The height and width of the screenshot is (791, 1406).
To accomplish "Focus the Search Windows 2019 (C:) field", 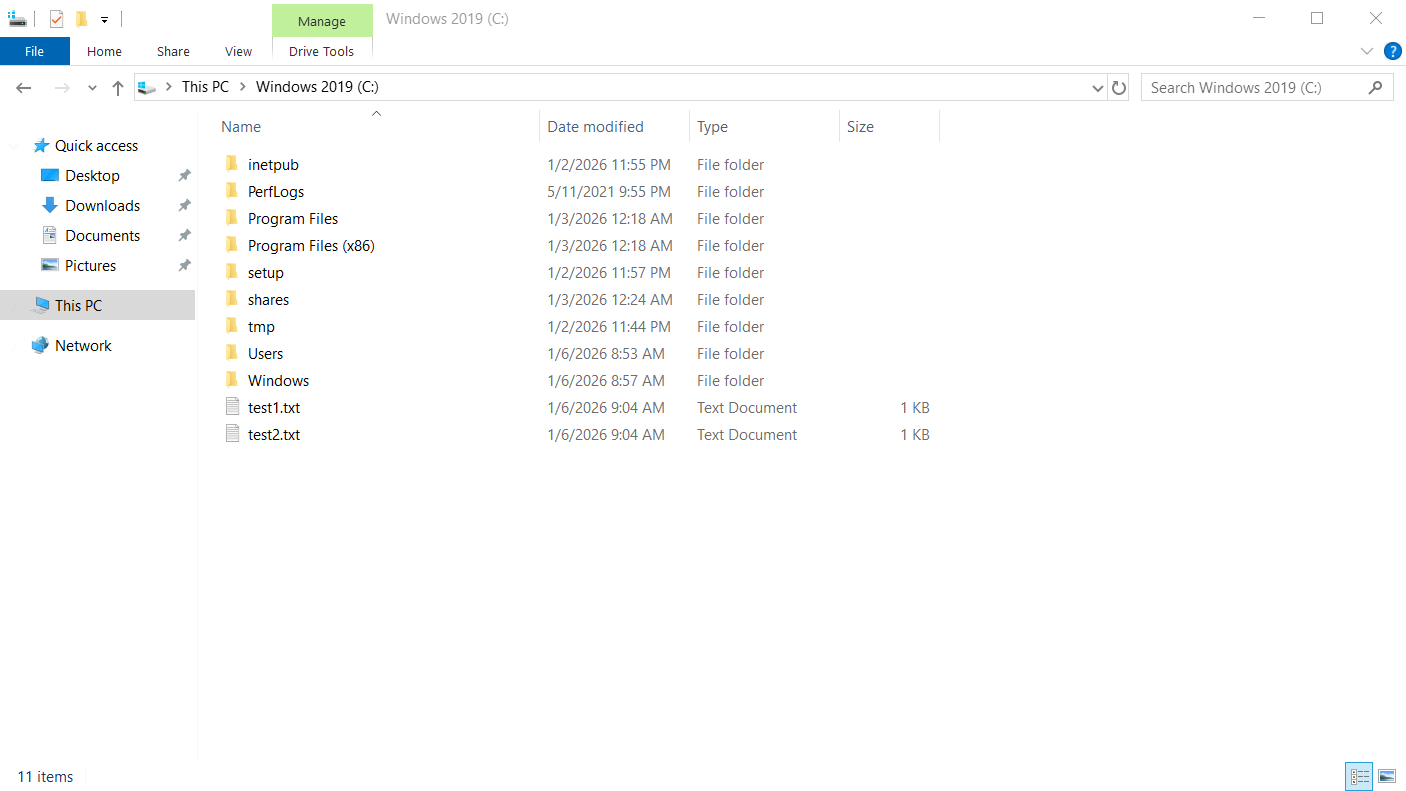I will 1267,88.
